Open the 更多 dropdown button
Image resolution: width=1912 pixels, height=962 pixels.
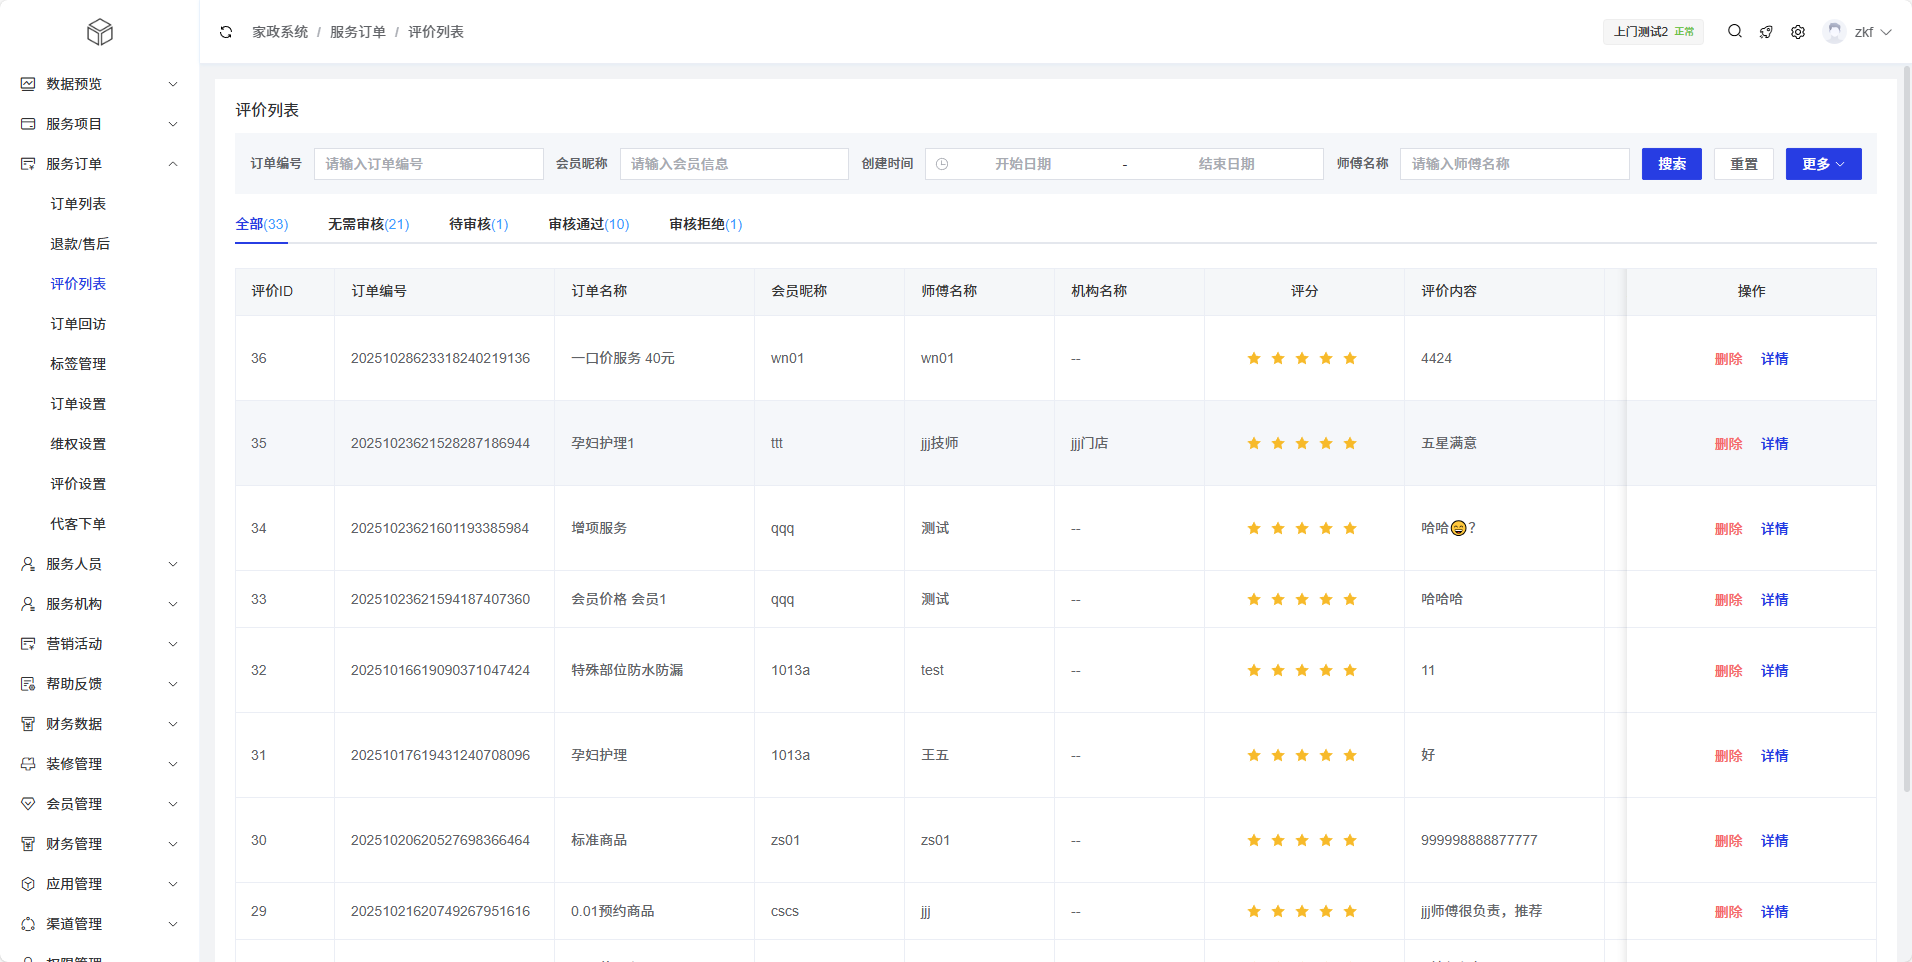point(1823,164)
